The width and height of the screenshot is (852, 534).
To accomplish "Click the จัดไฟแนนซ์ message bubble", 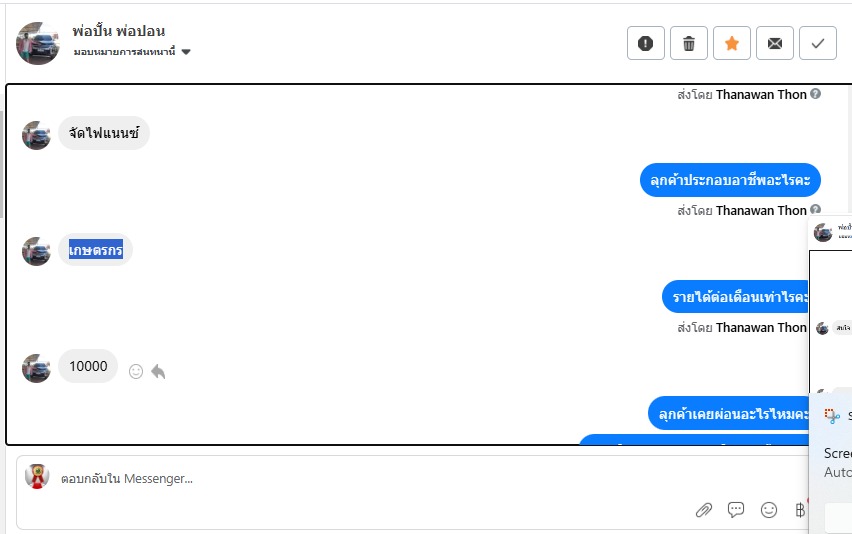I will (104, 133).
